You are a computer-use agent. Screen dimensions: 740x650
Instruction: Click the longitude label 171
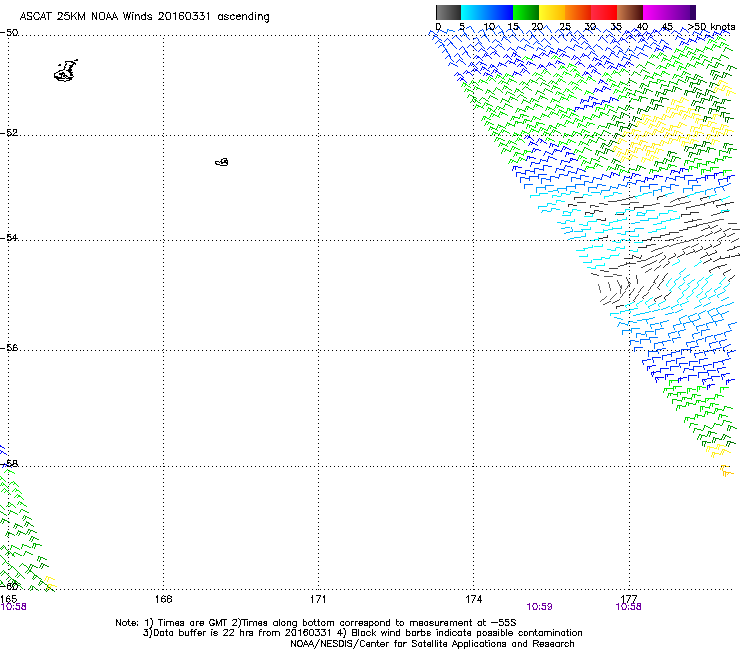[318, 599]
